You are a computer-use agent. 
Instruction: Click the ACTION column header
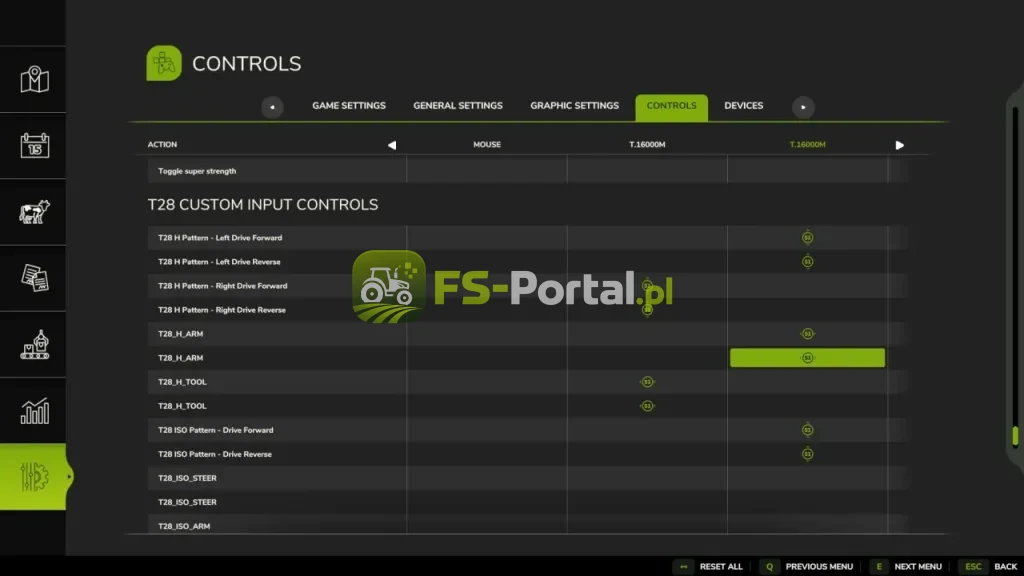coord(162,144)
